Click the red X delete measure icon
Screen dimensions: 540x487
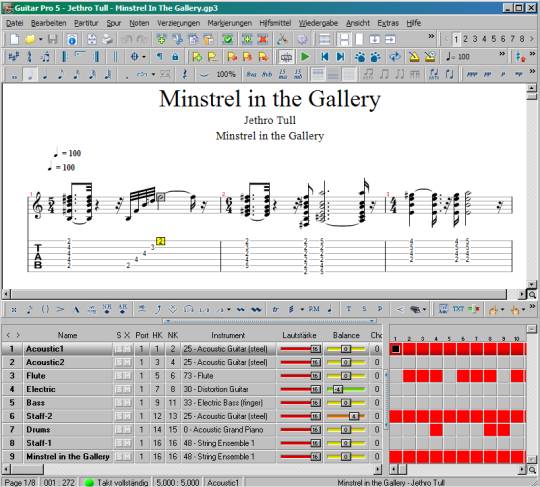tap(263, 39)
